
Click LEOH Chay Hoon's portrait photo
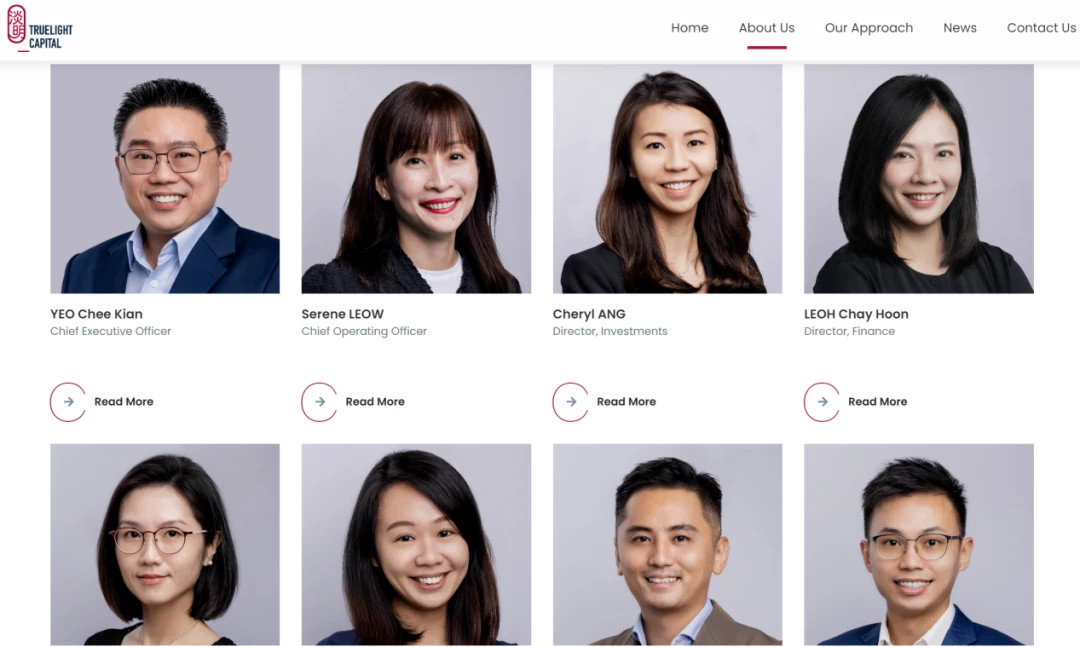(919, 179)
